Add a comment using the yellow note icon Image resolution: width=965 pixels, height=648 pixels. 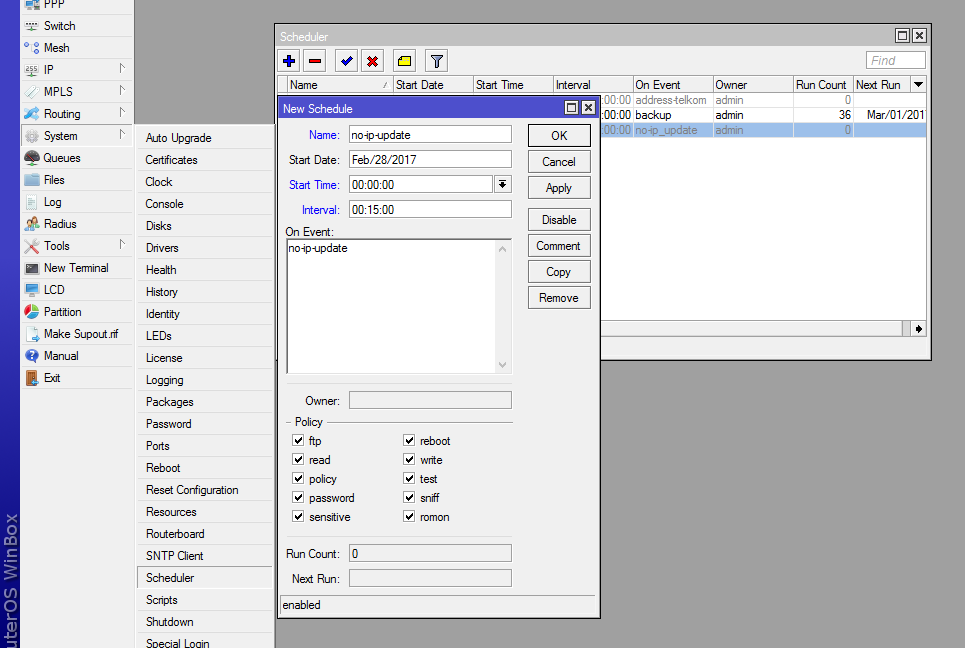[x=404, y=60]
